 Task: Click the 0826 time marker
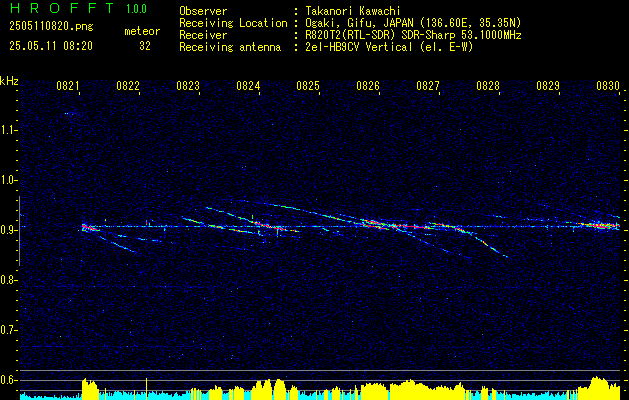coord(368,86)
